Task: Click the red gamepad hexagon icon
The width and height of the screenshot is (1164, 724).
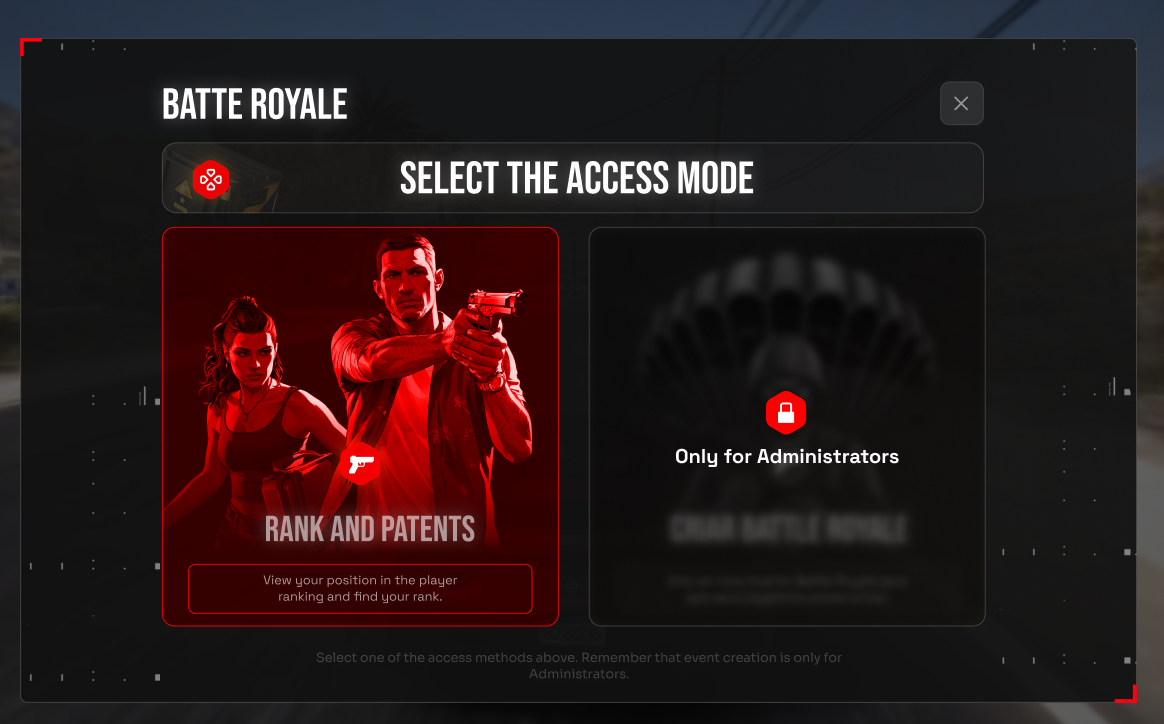Action: 211,179
